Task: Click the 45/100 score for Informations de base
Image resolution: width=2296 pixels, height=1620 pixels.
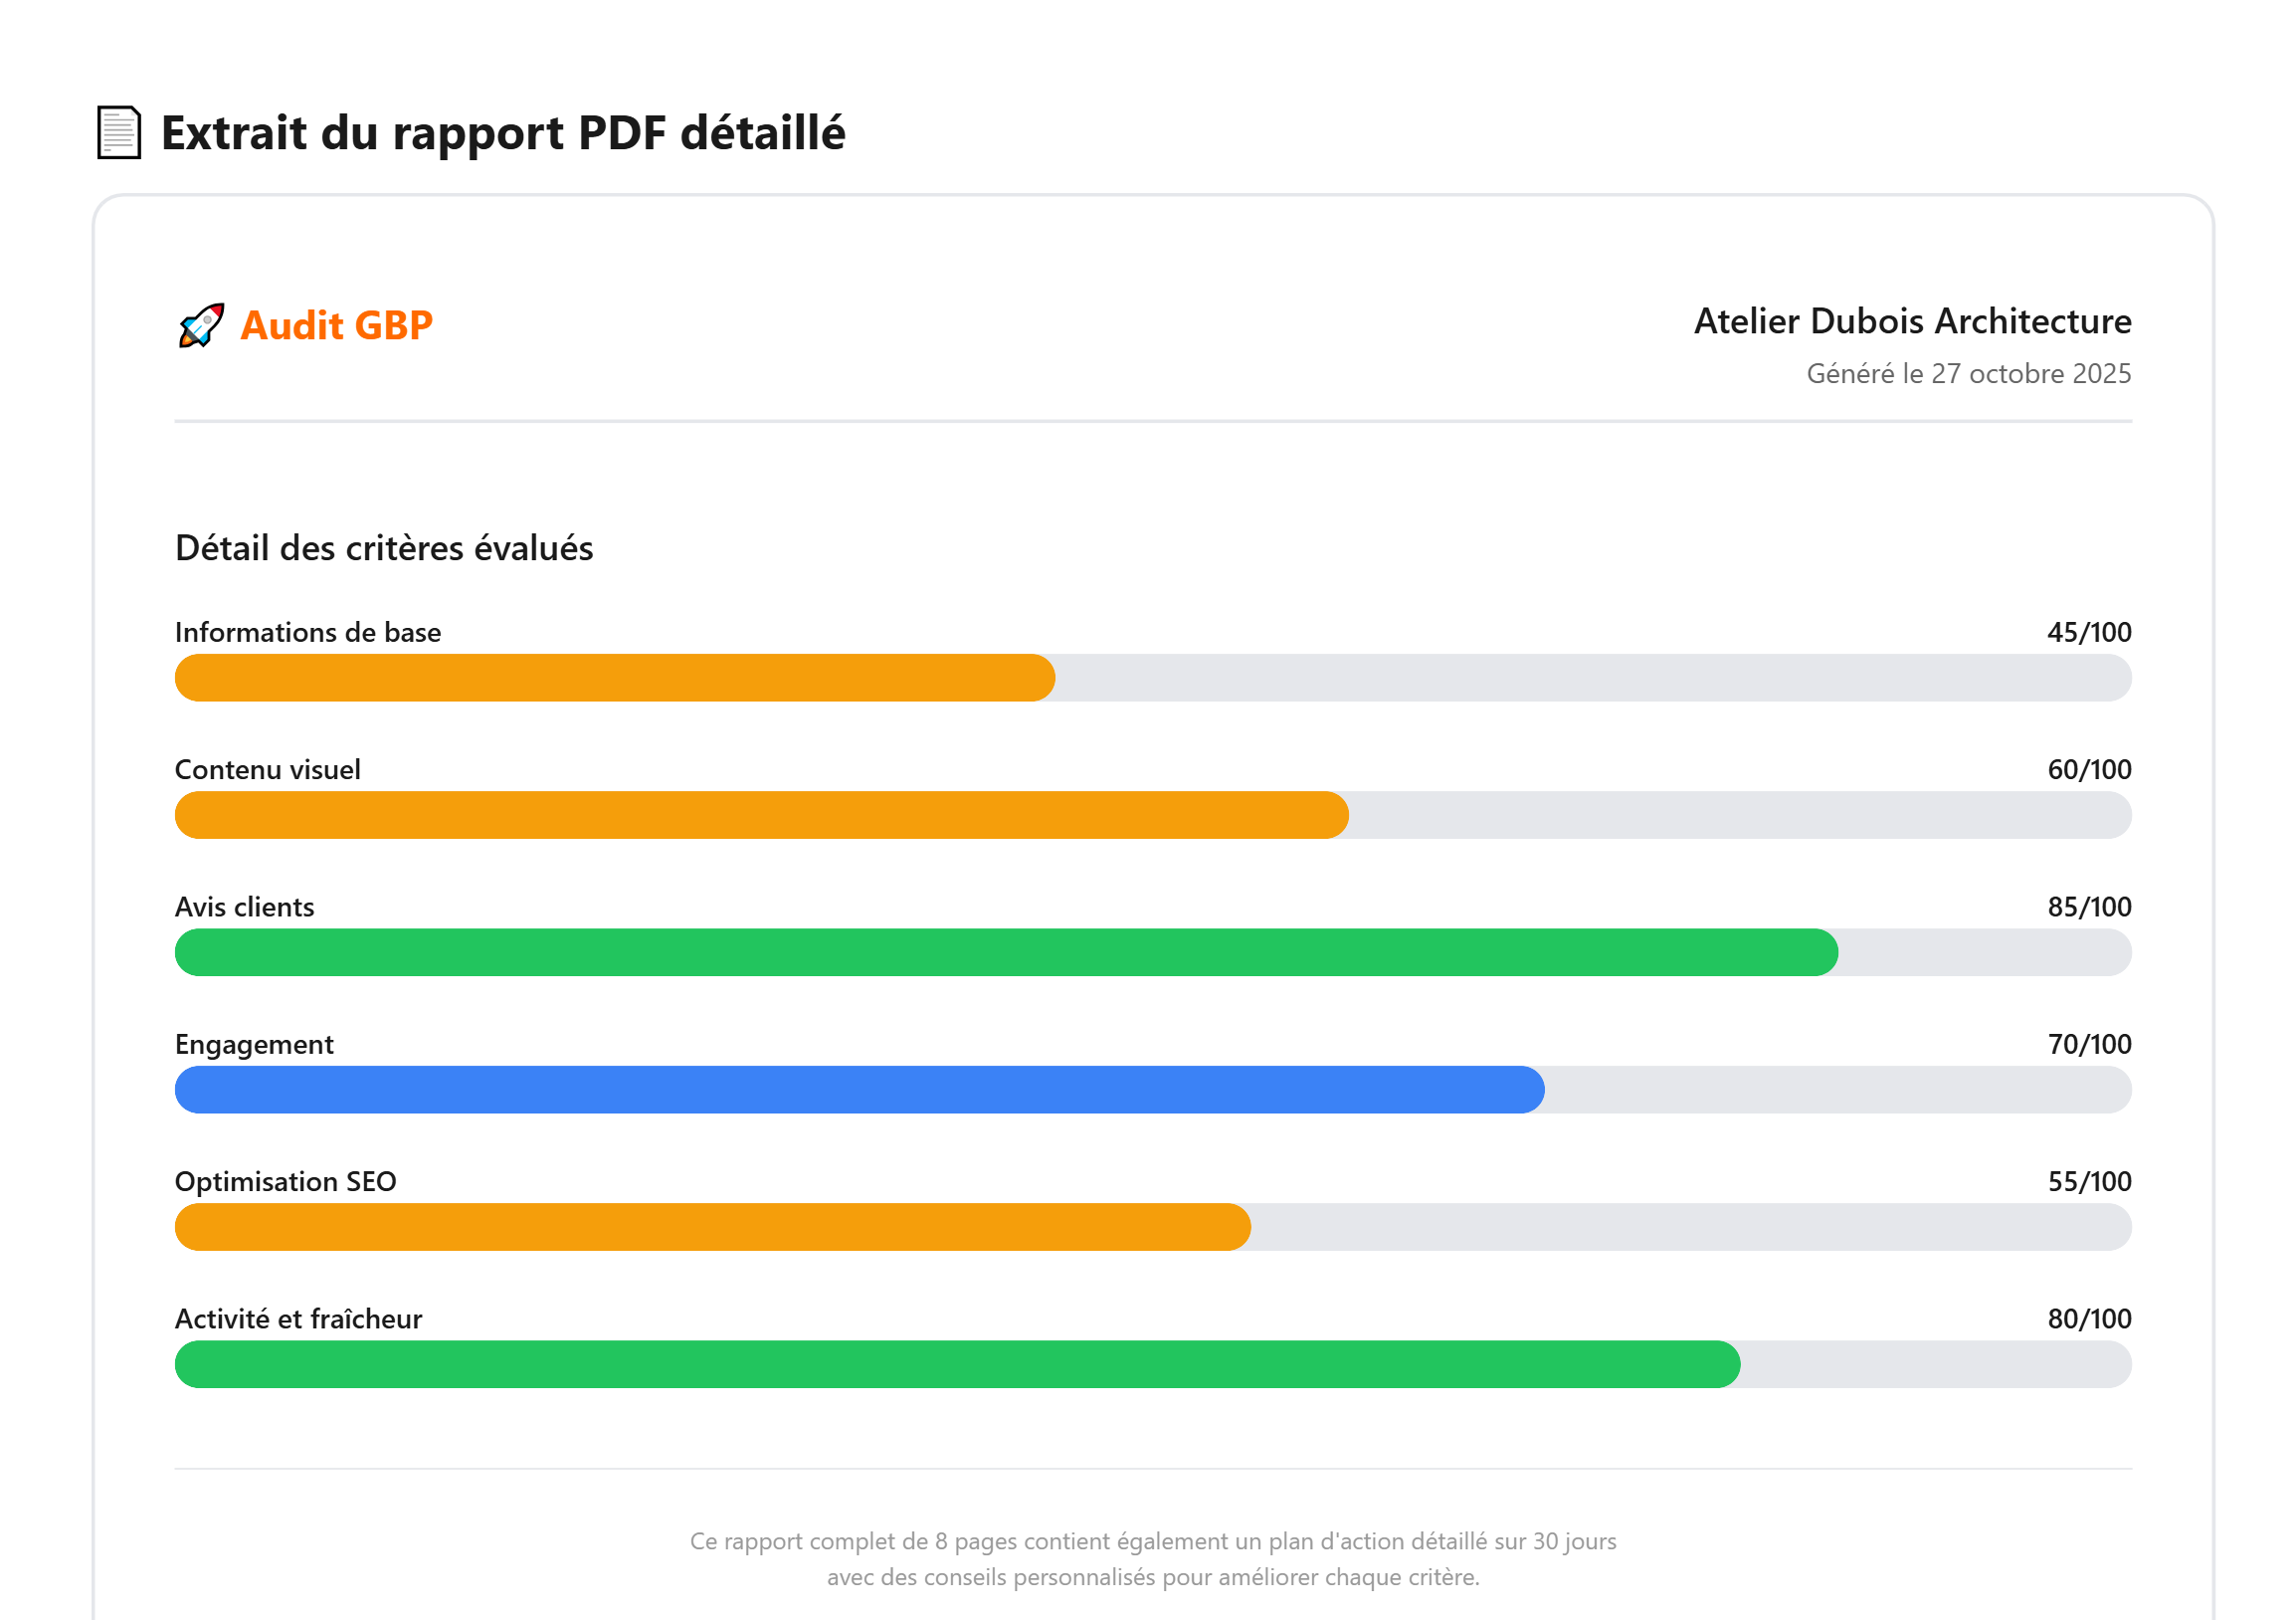Action: pos(2088,632)
